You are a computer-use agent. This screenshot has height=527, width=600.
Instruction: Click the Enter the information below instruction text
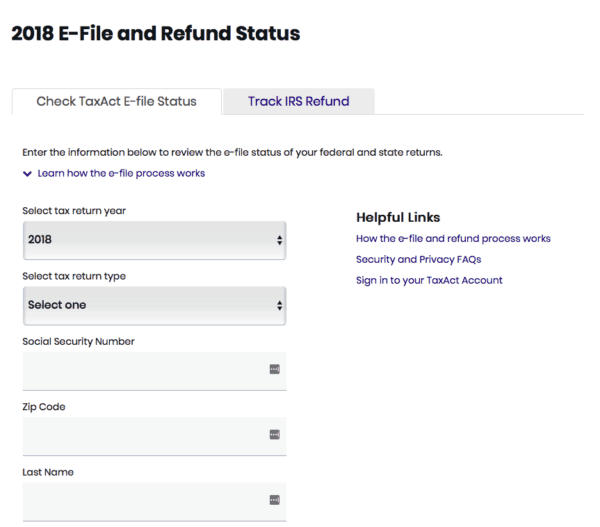[232, 152]
